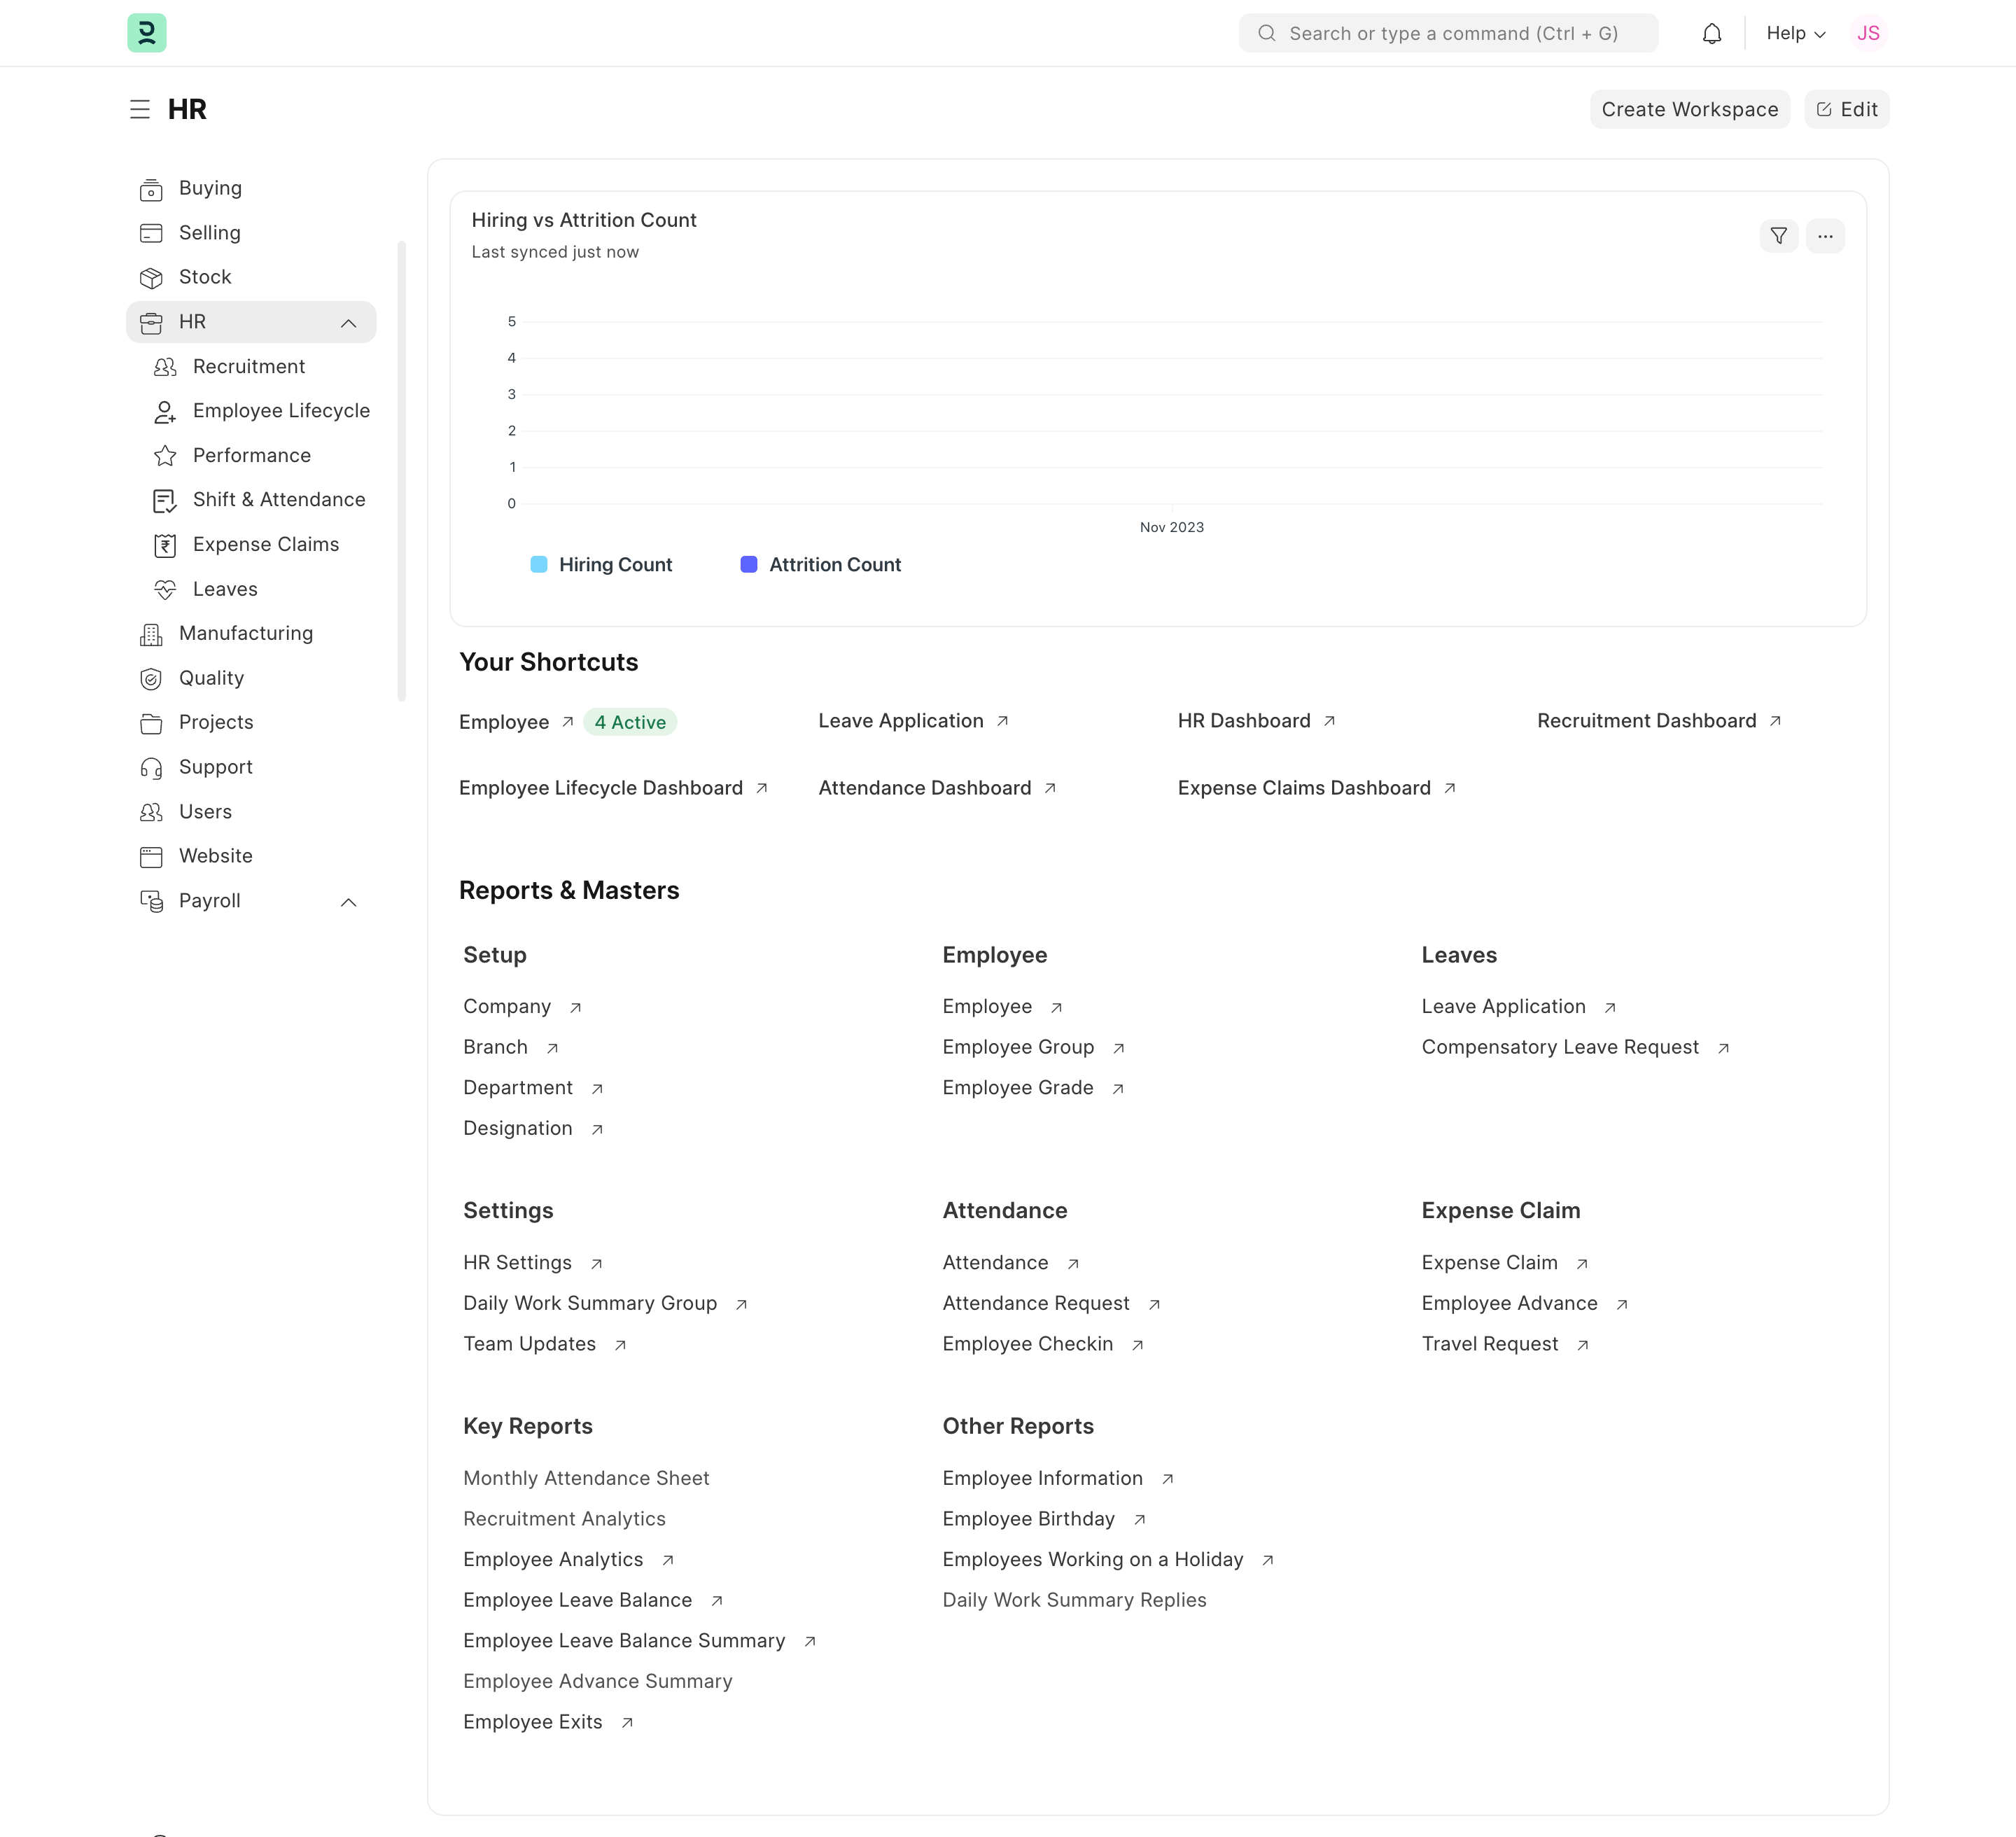Click the Edit workspace button
The width and height of the screenshot is (2016, 1837).
1846,109
